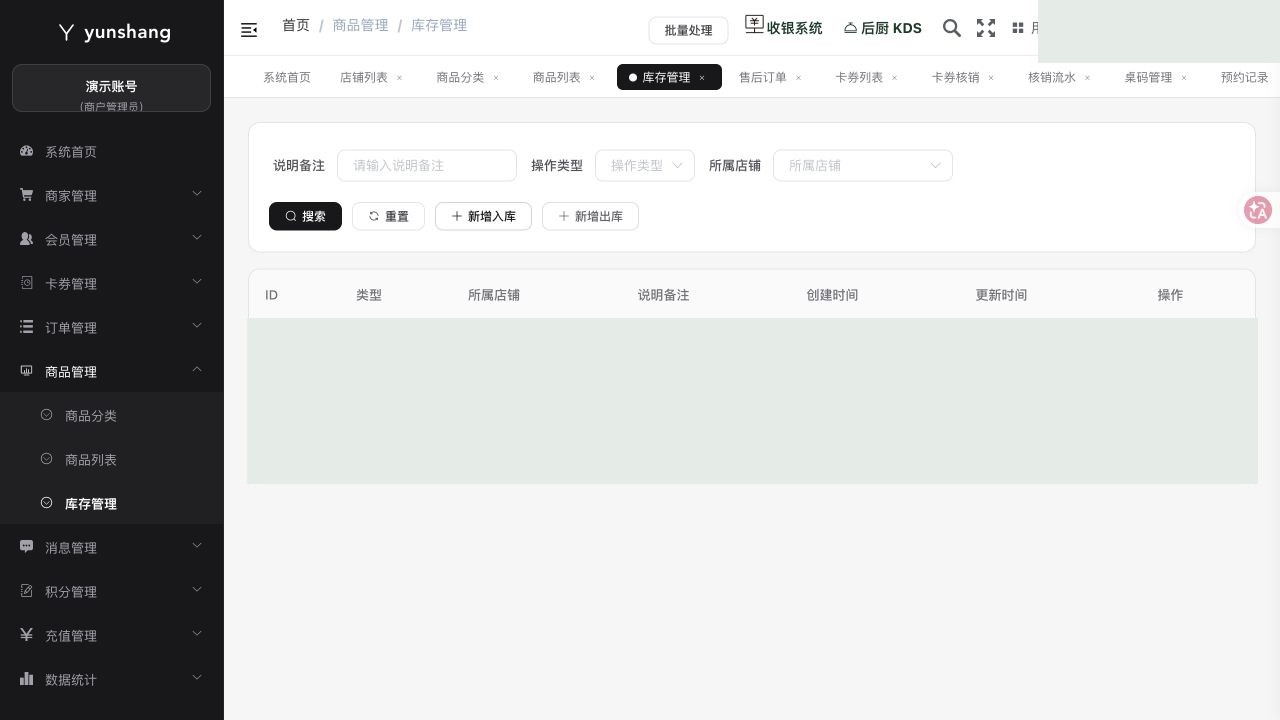Image resolution: width=1280 pixels, height=720 pixels.
Task: Expand 会员管理 sidebar menu
Action: click(x=112, y=240)
